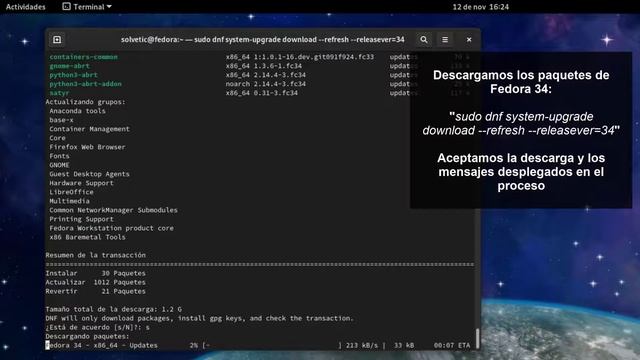Viewport: 640px width, 360px height.
Task: Click version 0.31-3.fc34 of satyr
Action: [x=276, y=93]
